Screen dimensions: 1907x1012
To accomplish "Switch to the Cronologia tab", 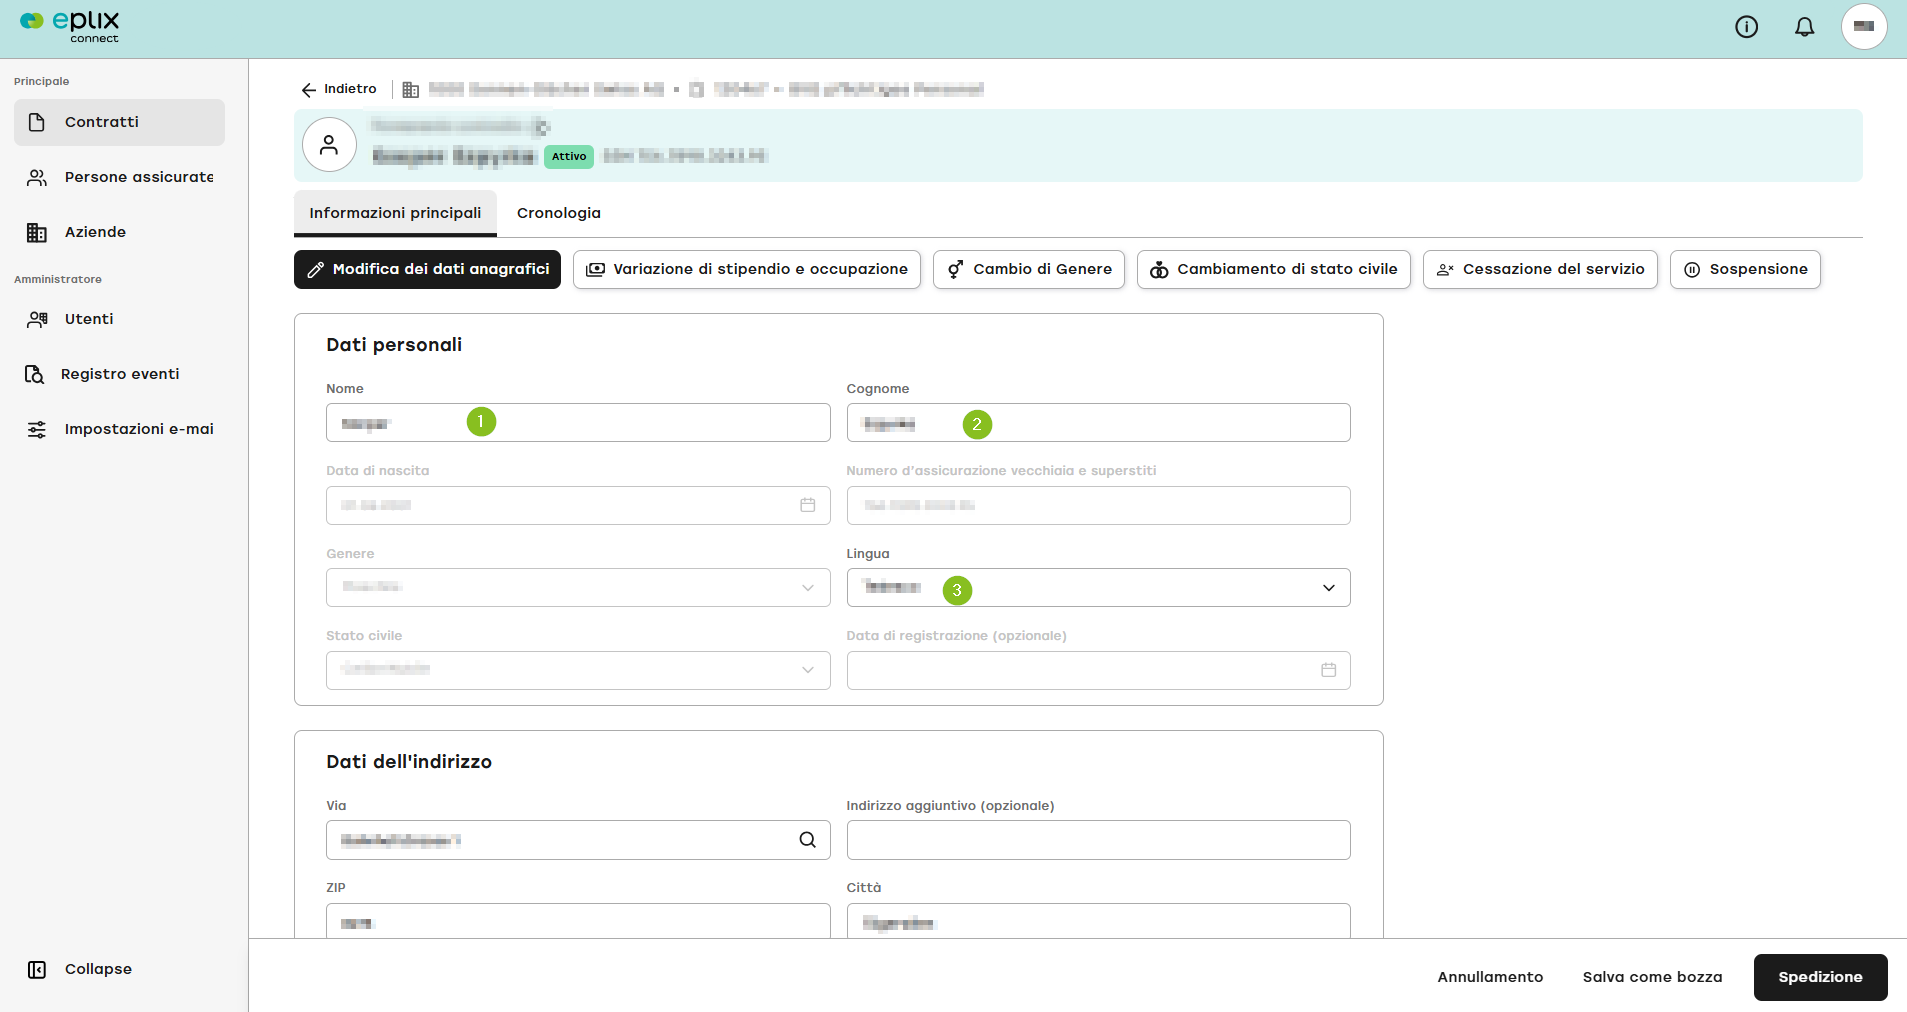I will tap(559, 213).
